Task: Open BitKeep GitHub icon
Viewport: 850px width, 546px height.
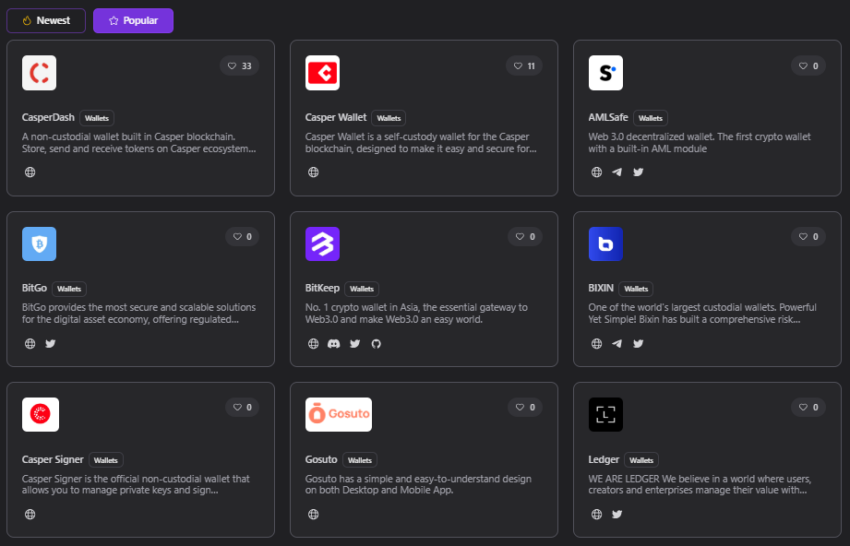Action: pyautogui.click(x=376, y=344)
